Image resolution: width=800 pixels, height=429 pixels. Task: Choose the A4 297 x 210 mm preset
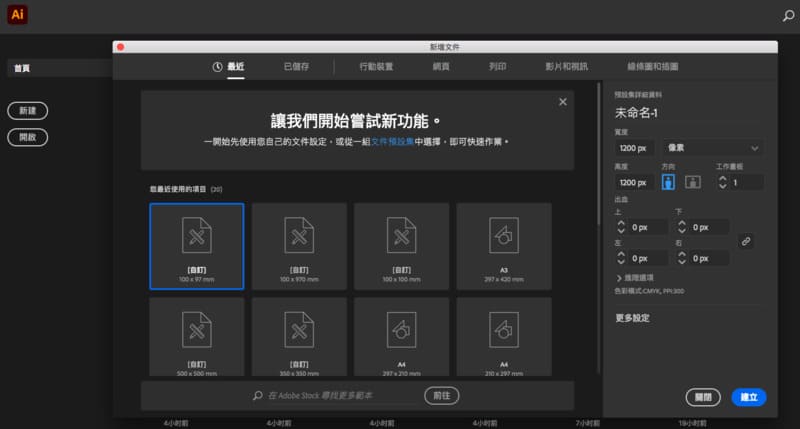(402, 337)
